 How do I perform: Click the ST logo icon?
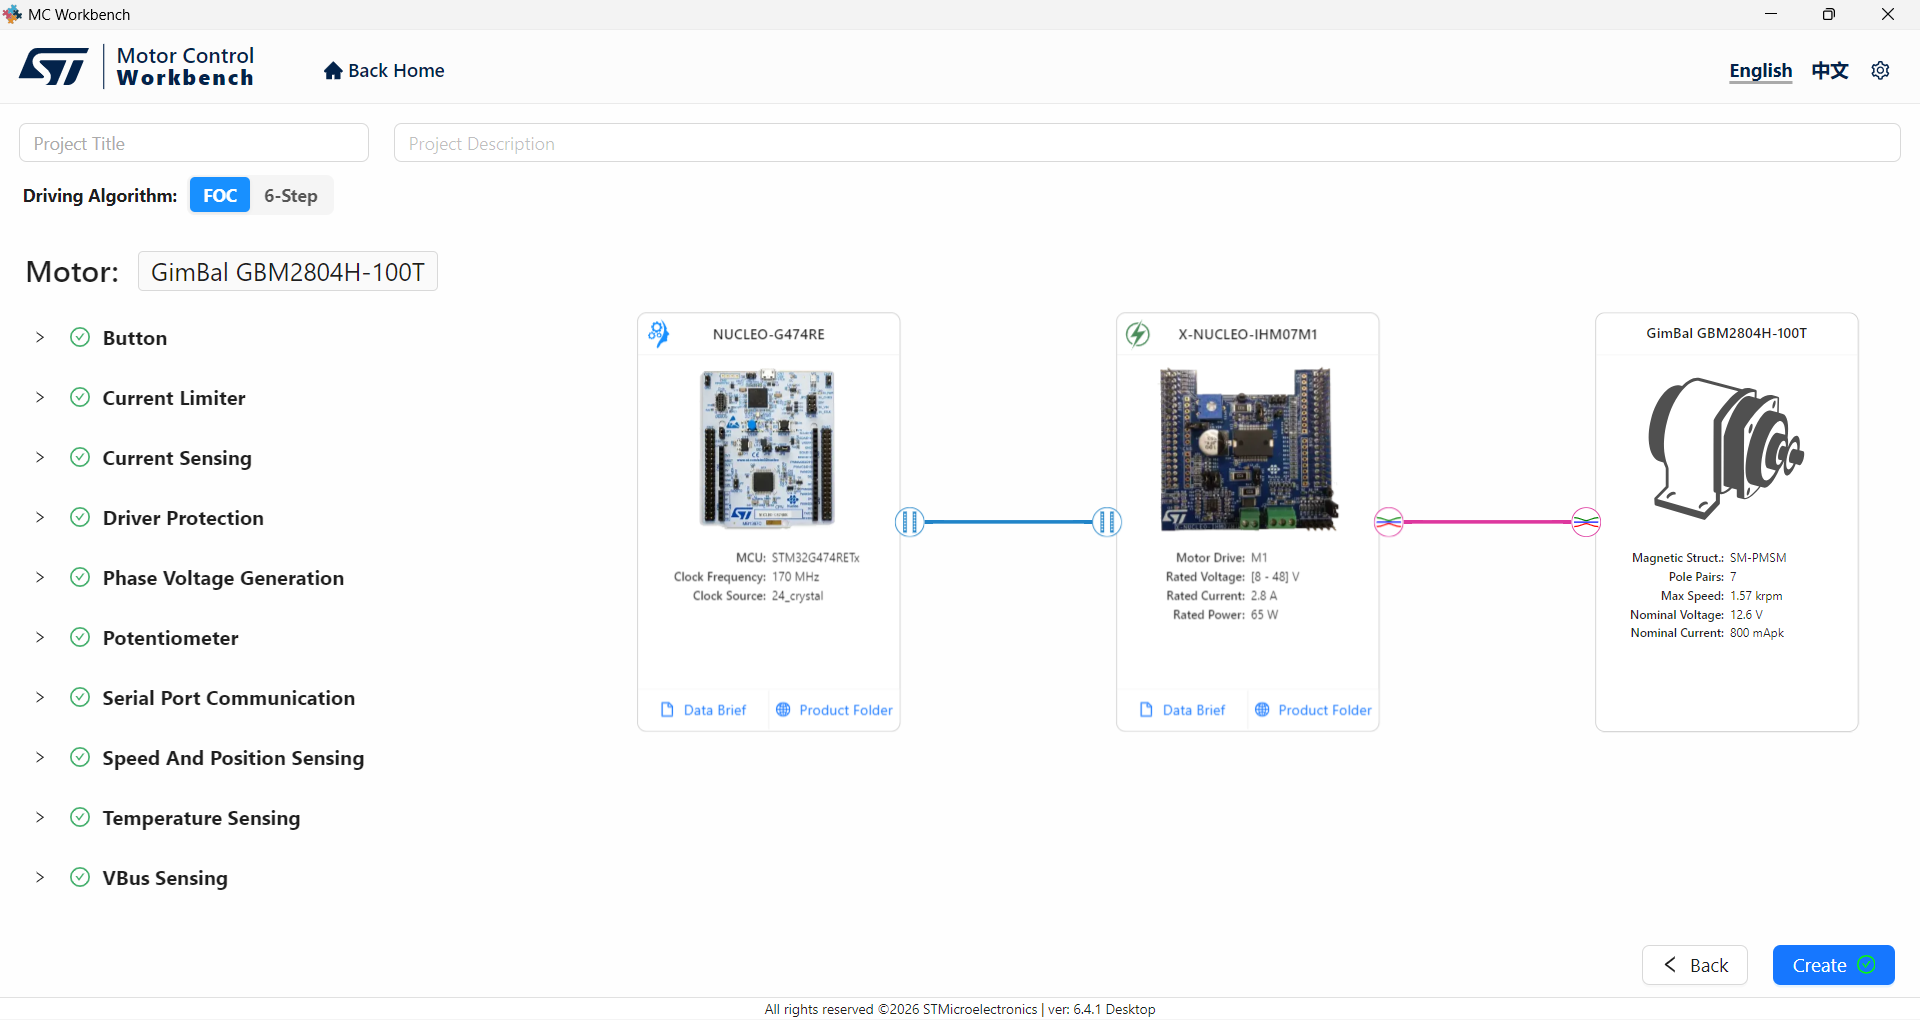click(54, 67)
